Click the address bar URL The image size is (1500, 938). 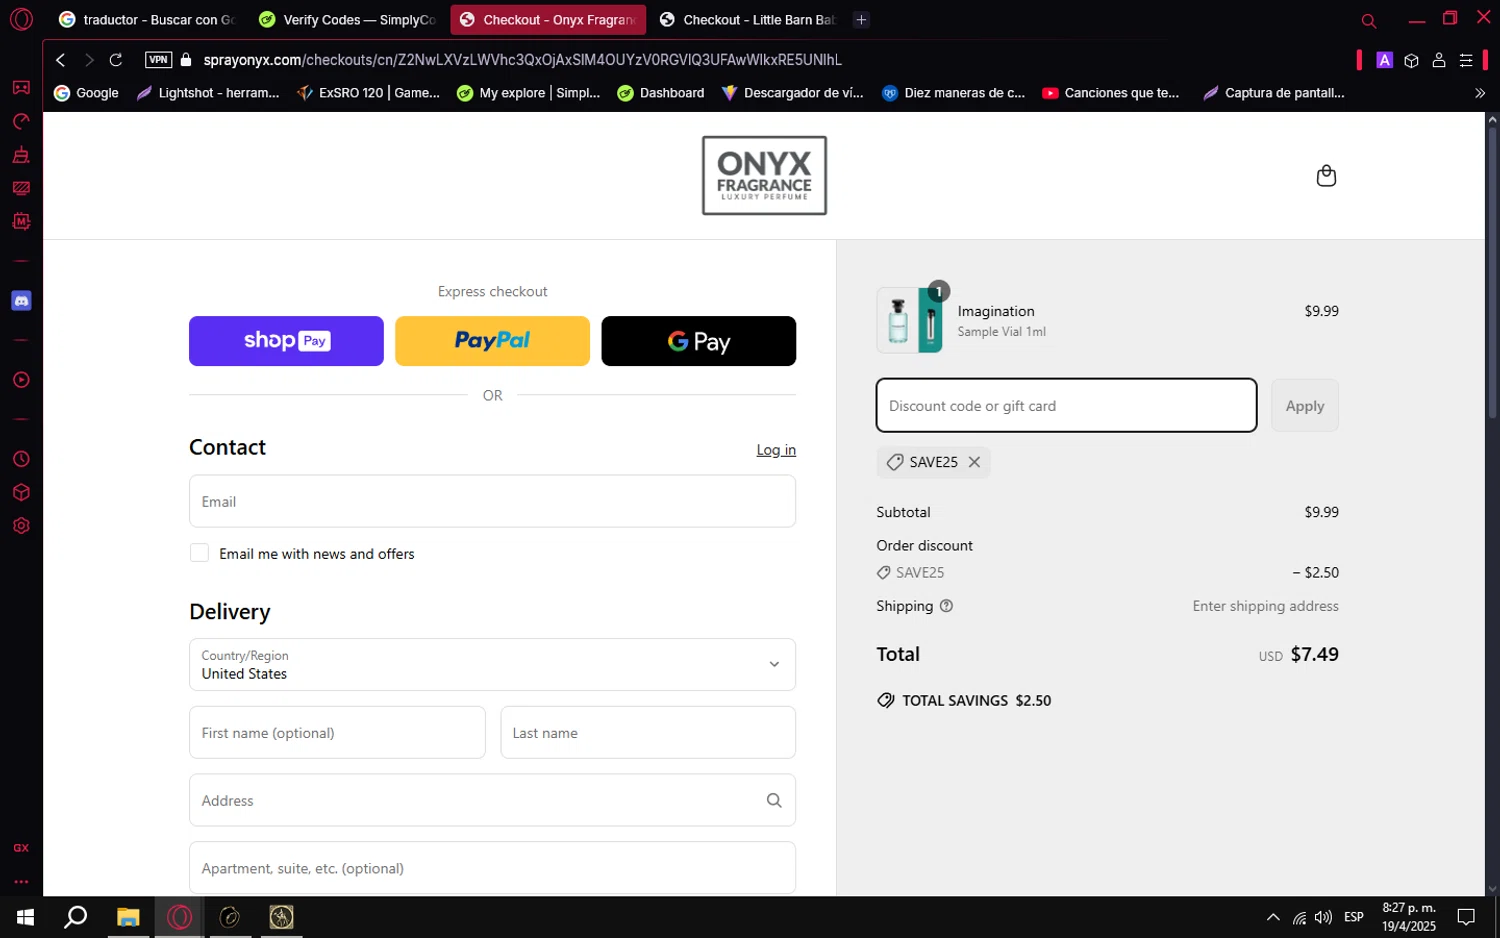point(522,60)
